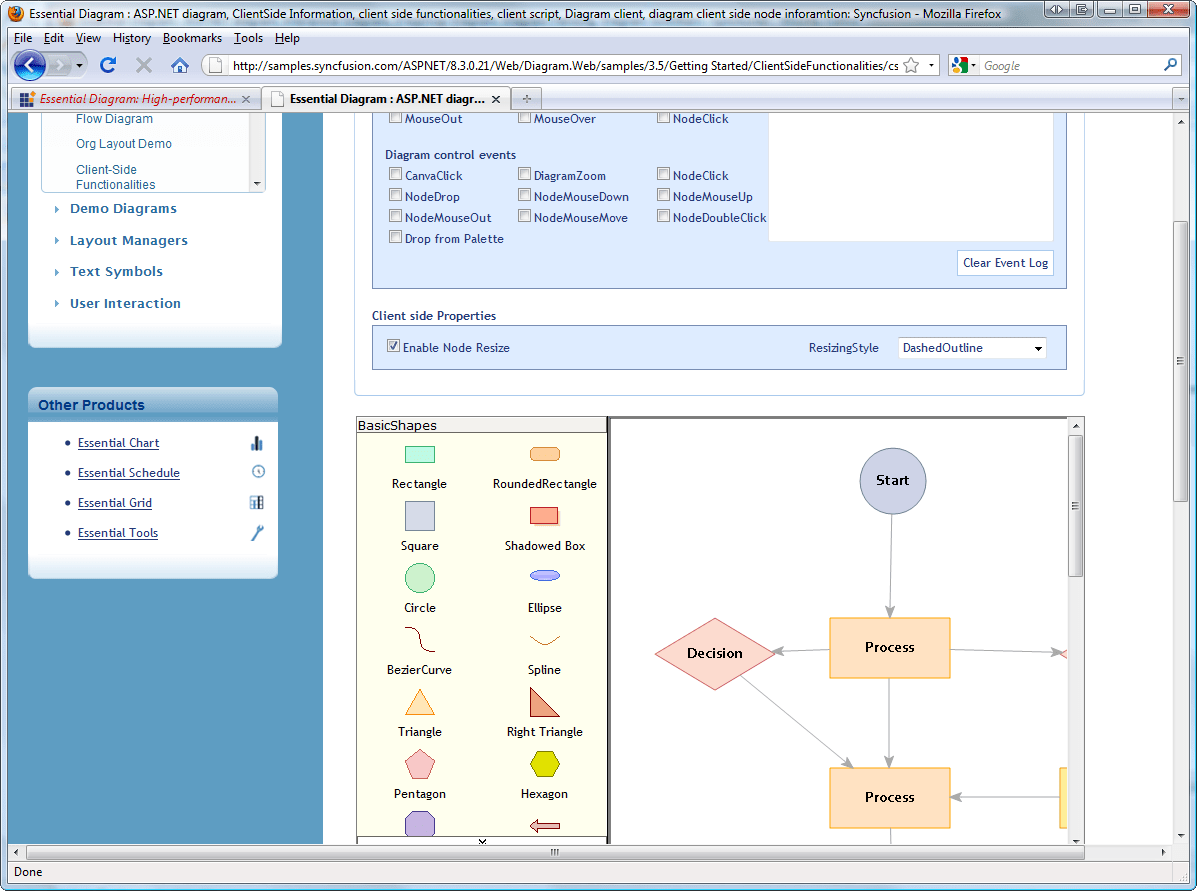
Task: Open the Bookmarks menu
Action: click(192, 38)
